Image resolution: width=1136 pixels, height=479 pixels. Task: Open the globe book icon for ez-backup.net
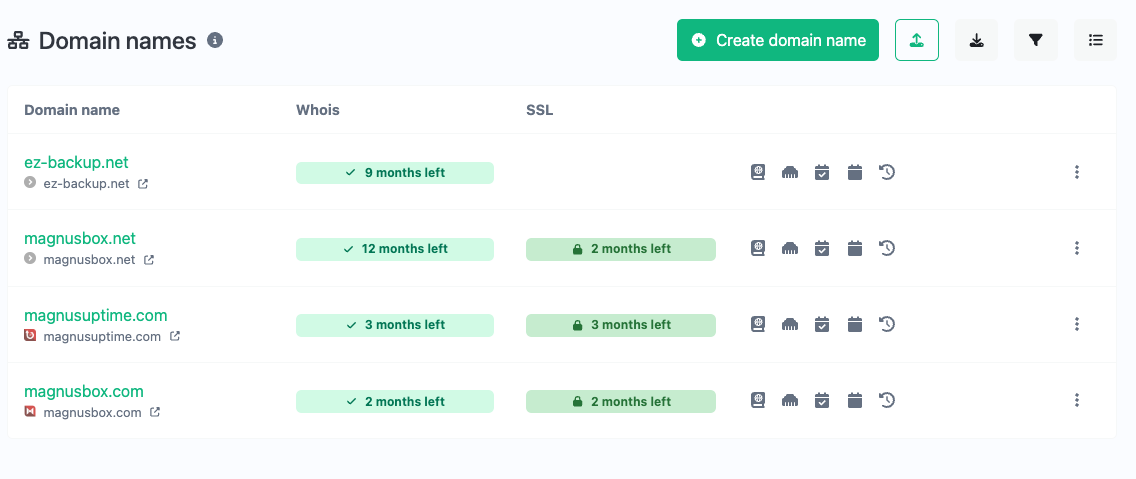(757, 172)
